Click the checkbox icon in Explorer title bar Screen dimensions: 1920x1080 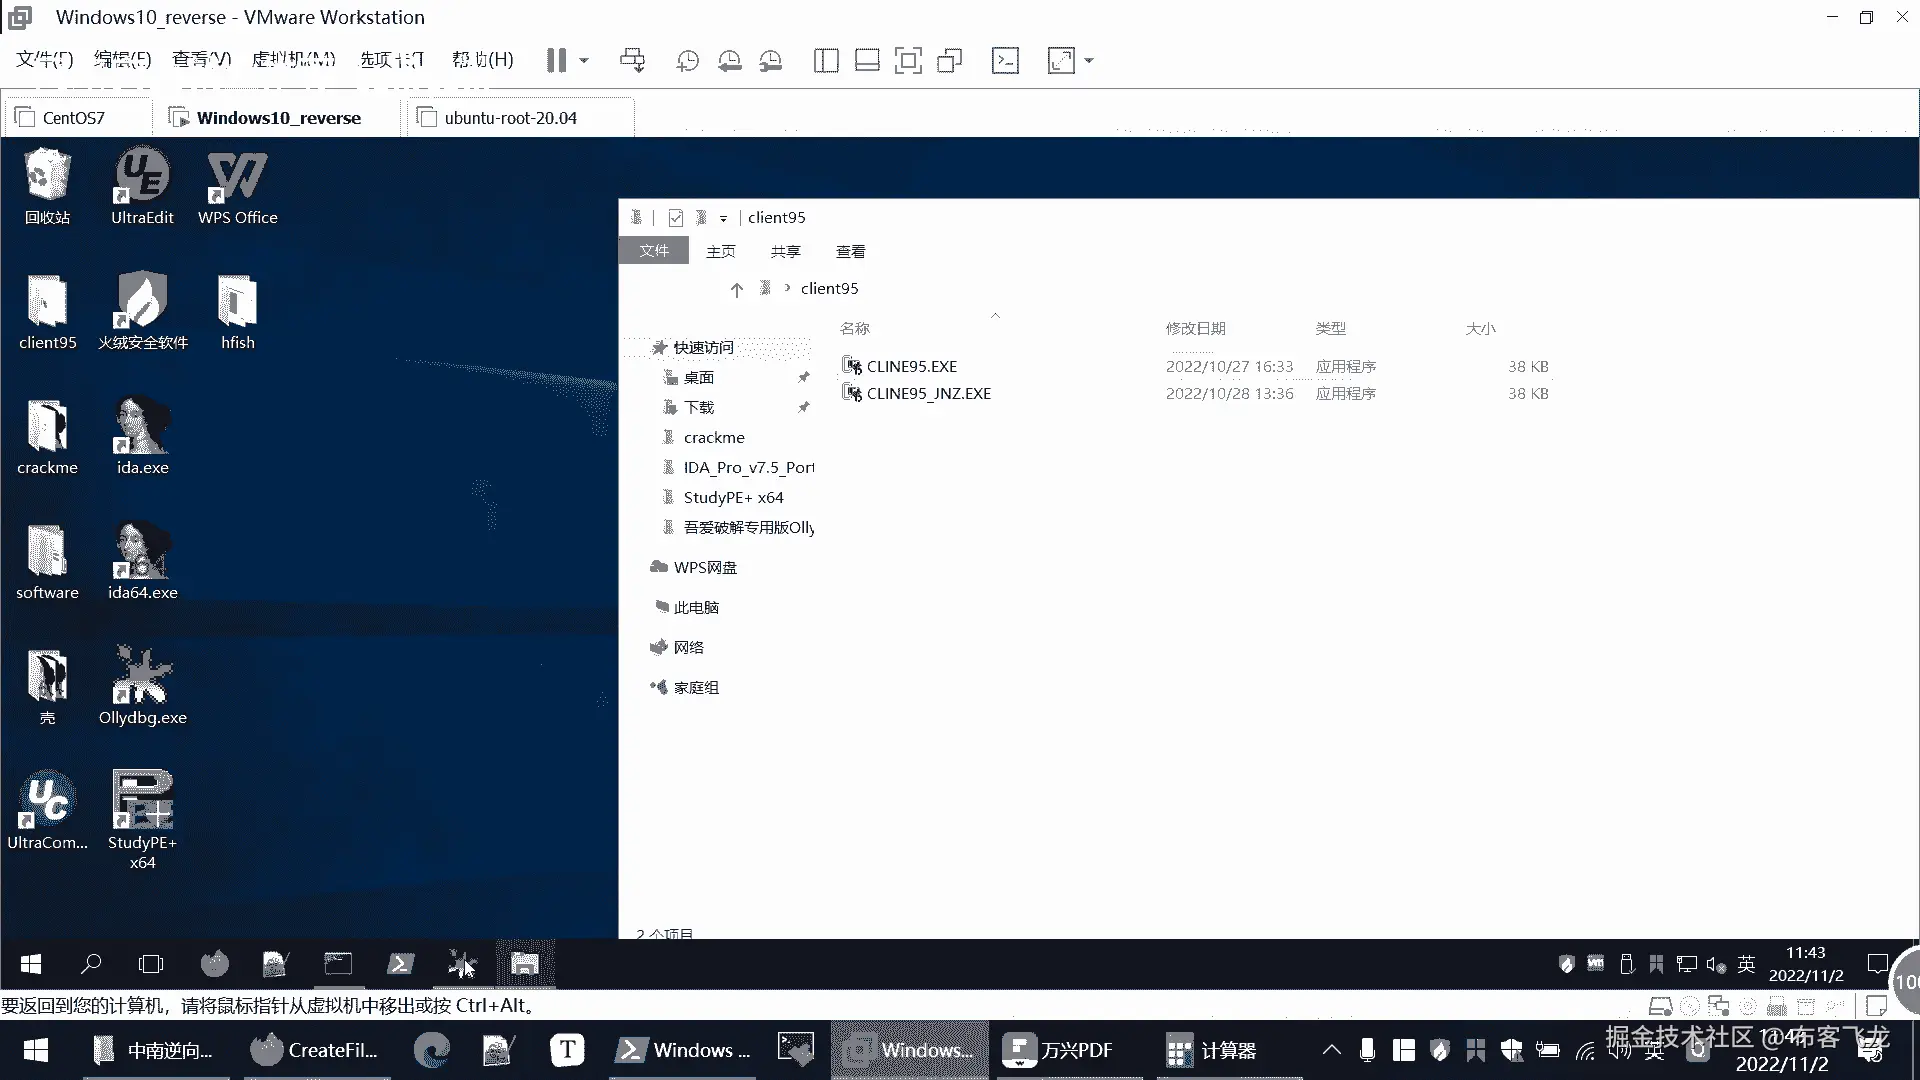point(676,218)
